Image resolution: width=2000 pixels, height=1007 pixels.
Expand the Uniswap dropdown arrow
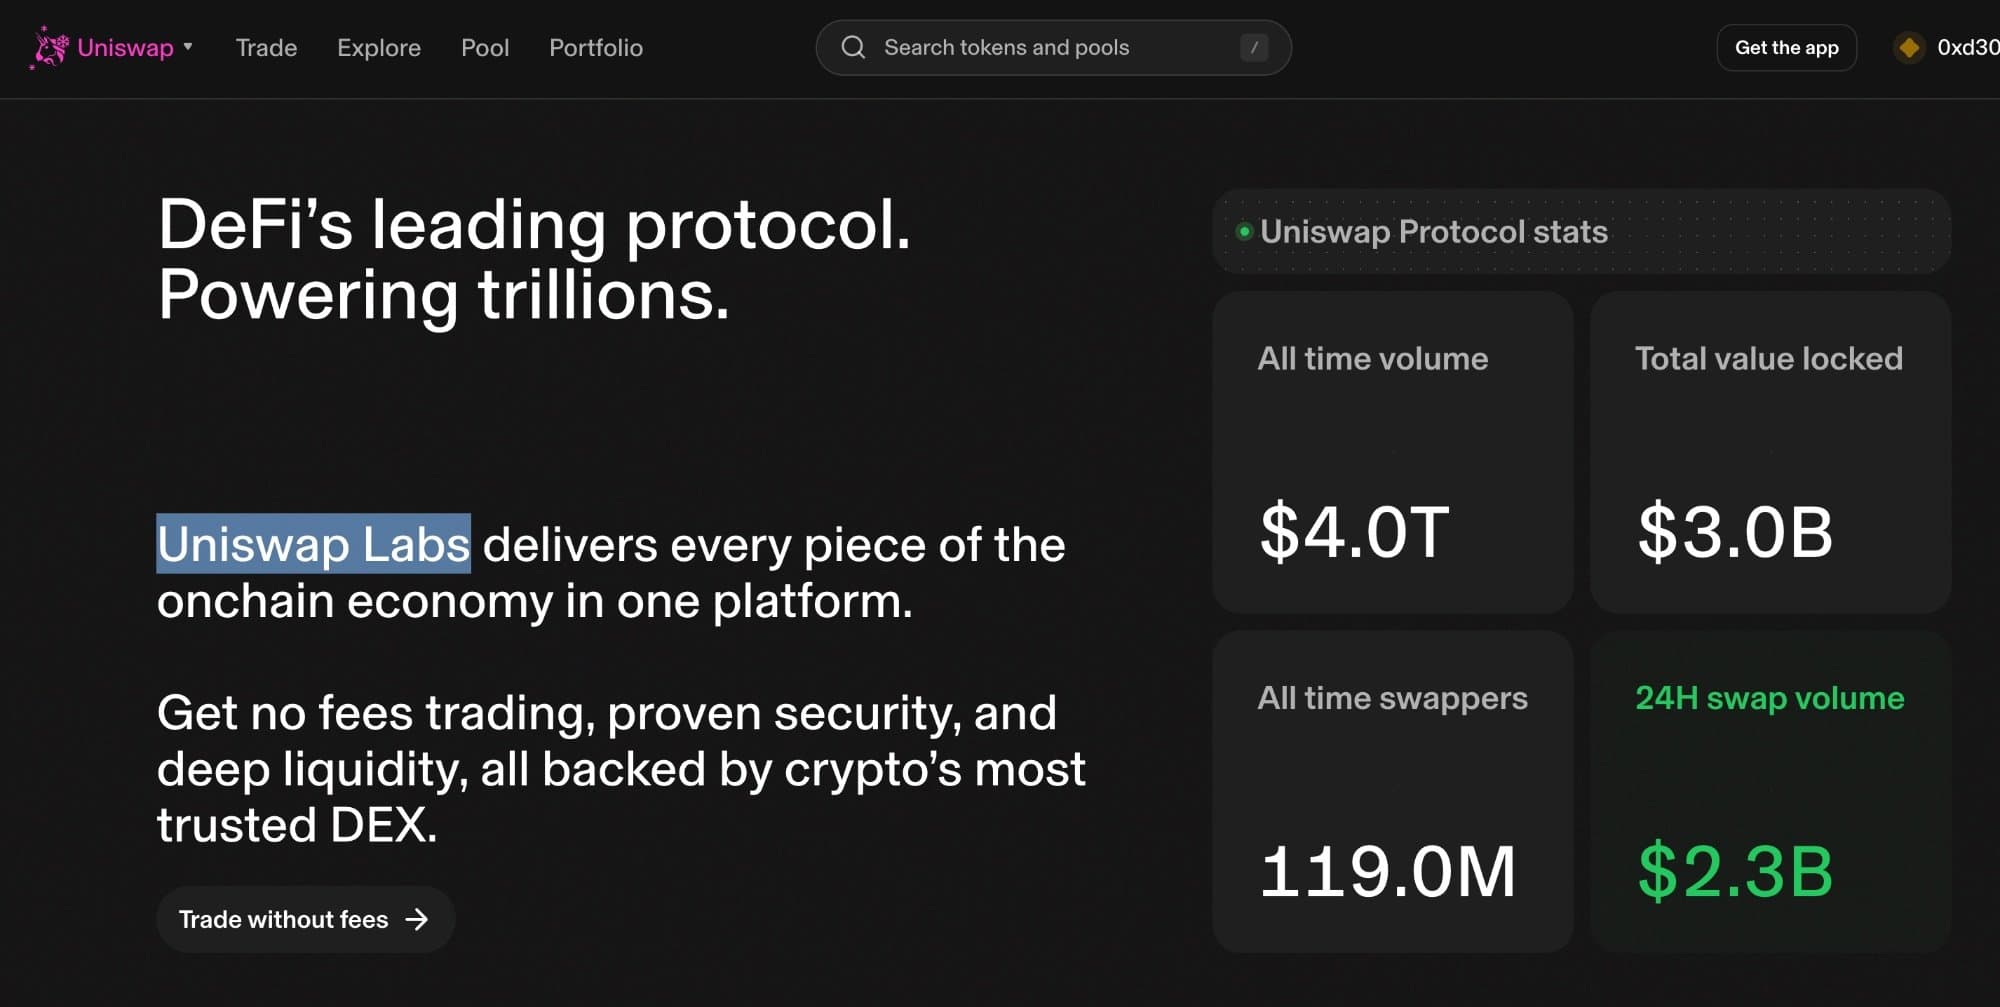188,47
